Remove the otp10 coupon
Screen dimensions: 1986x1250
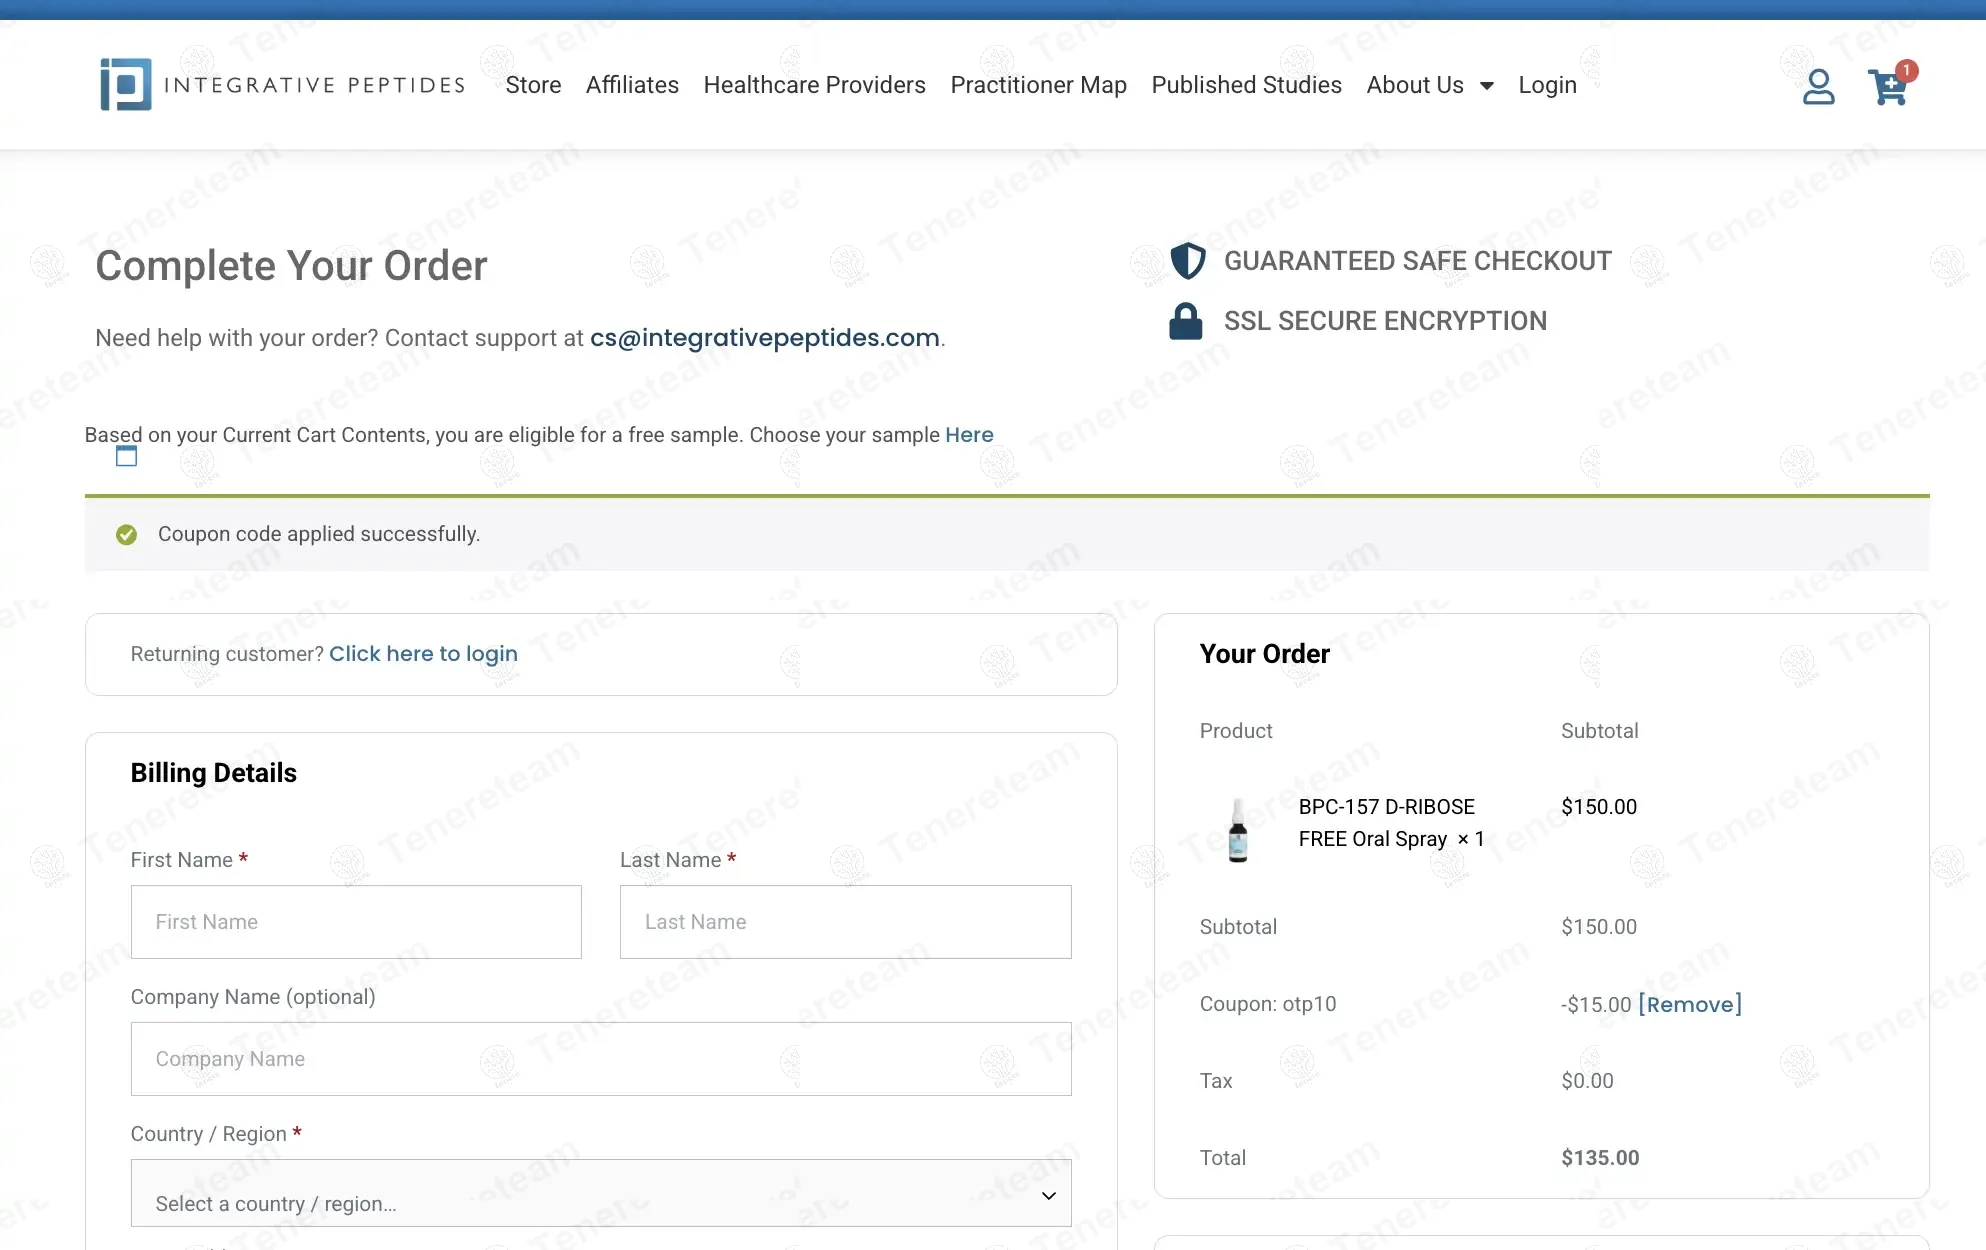pyautogui.click(x=1690, y=1004)
